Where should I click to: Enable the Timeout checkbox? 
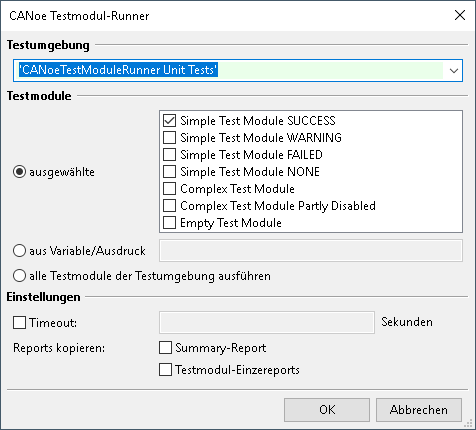point(19,322)
